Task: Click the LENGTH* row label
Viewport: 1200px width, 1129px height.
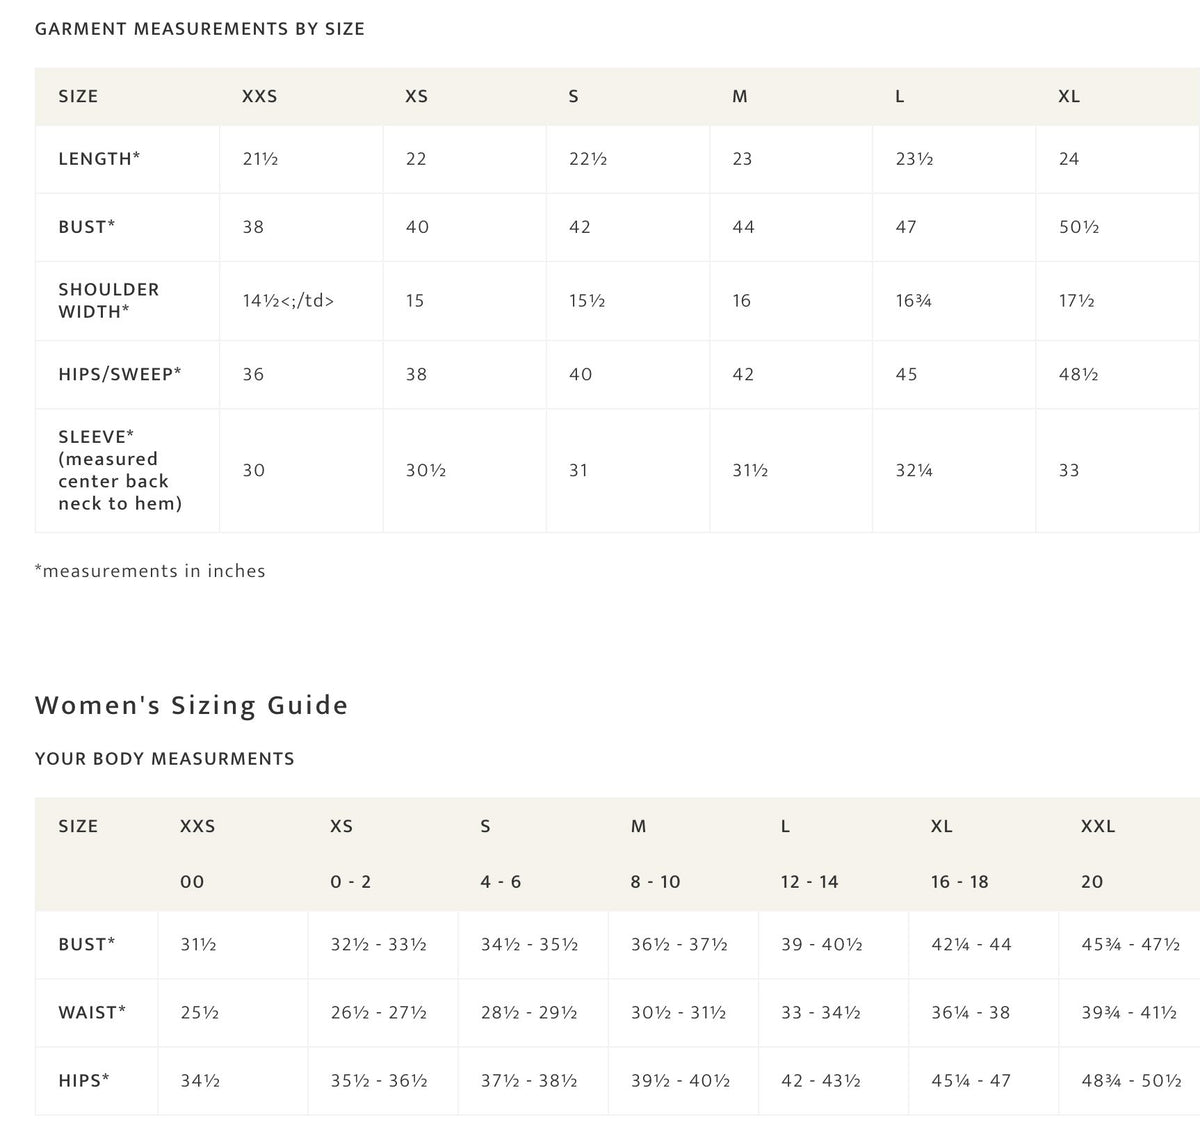Action: (99, 158)
